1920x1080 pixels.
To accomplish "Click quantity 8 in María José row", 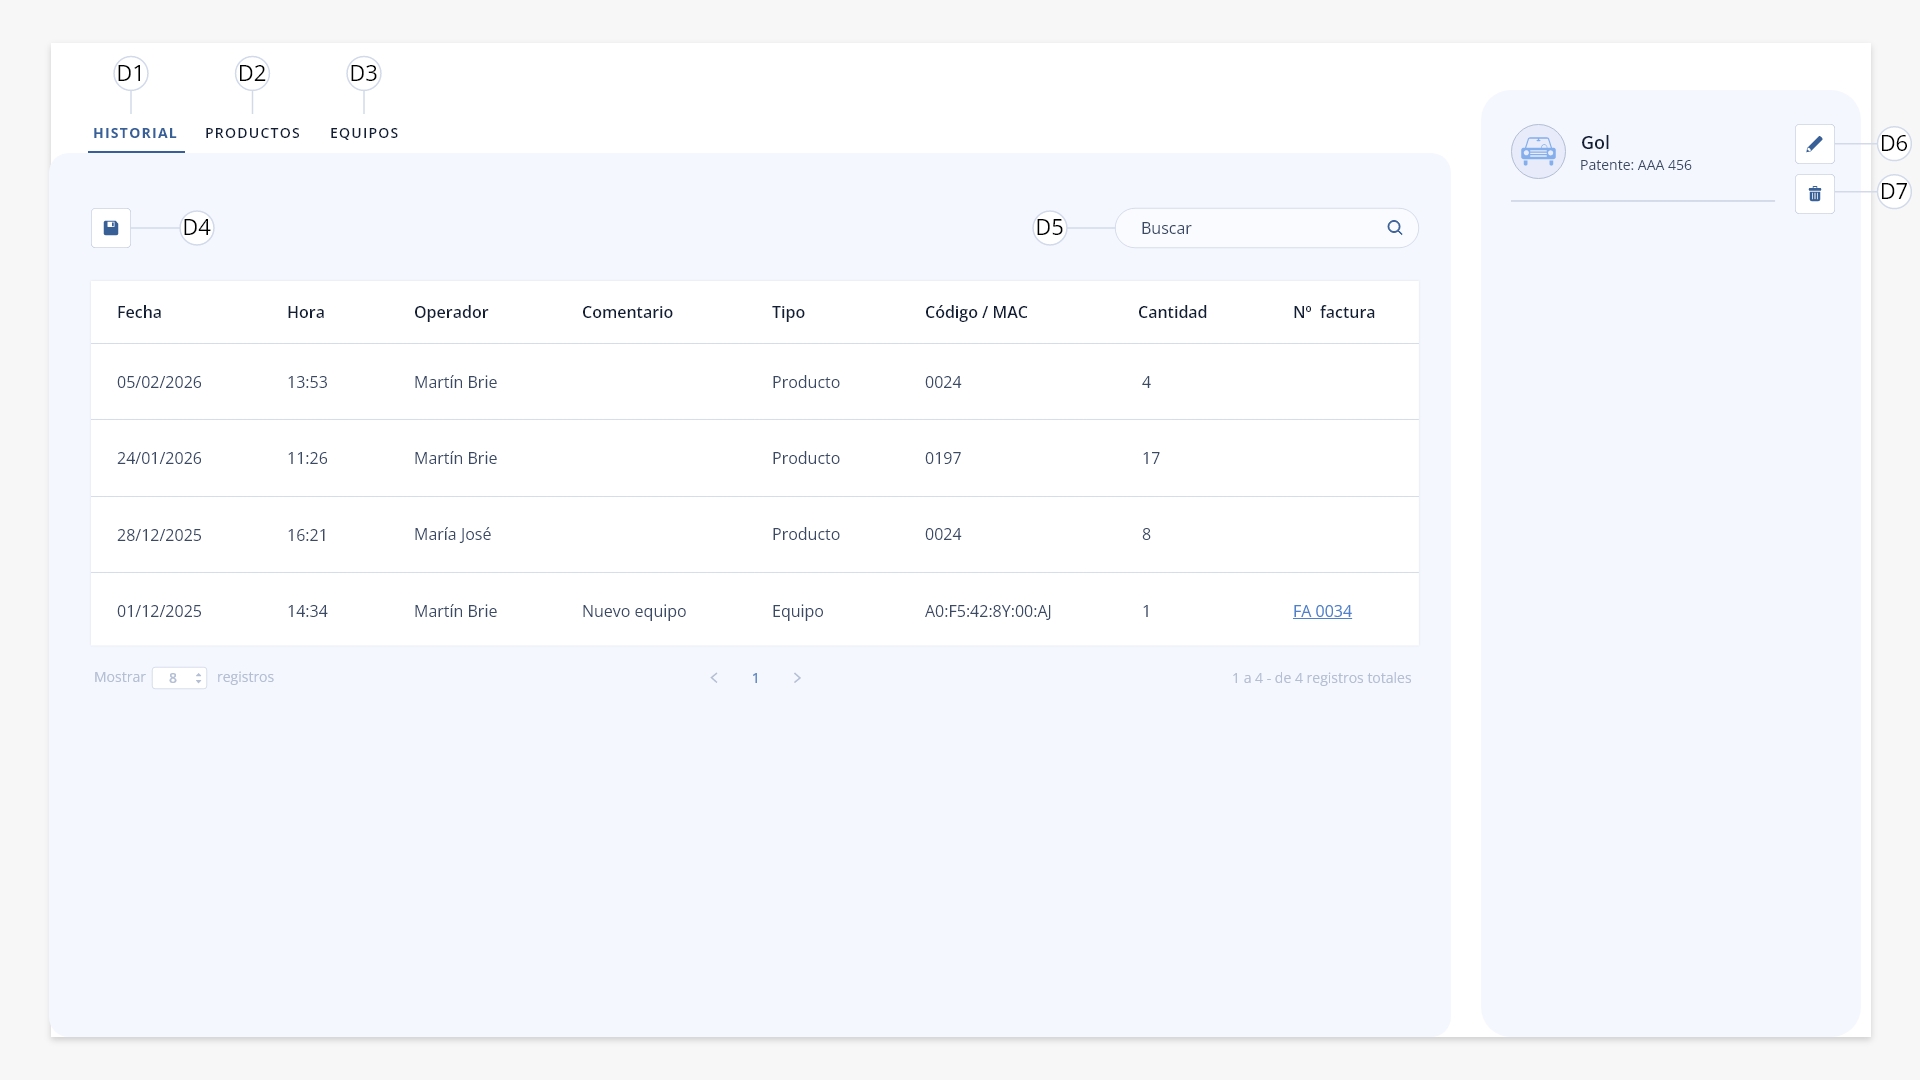I will point(1146,534).
